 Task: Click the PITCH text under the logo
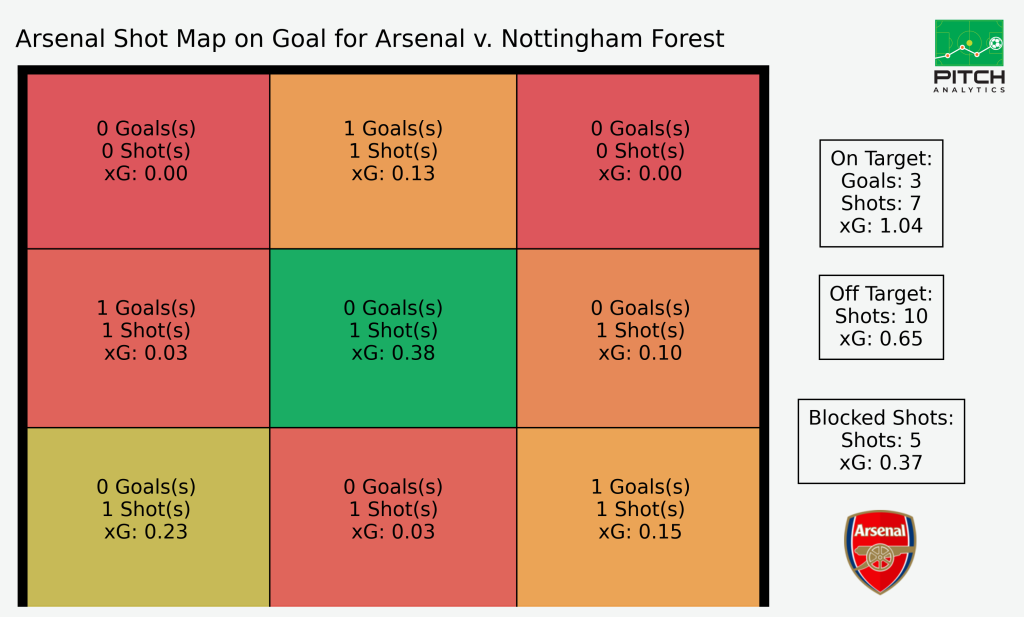(969, 77)
